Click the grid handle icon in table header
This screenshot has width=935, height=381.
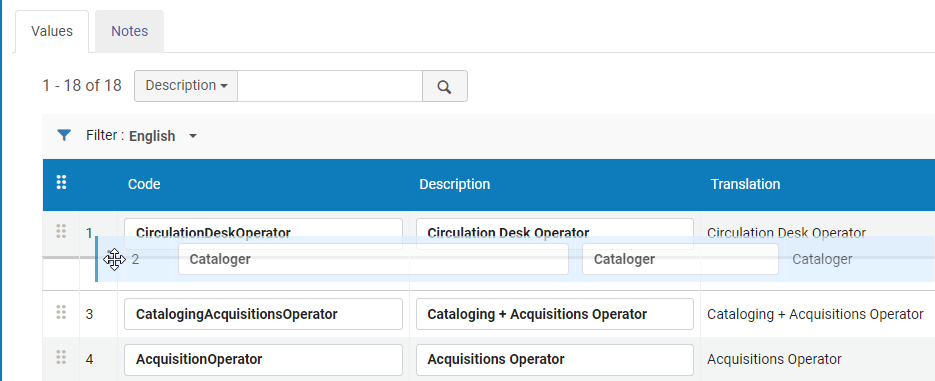pyautogui.click(x=61, y=182)
